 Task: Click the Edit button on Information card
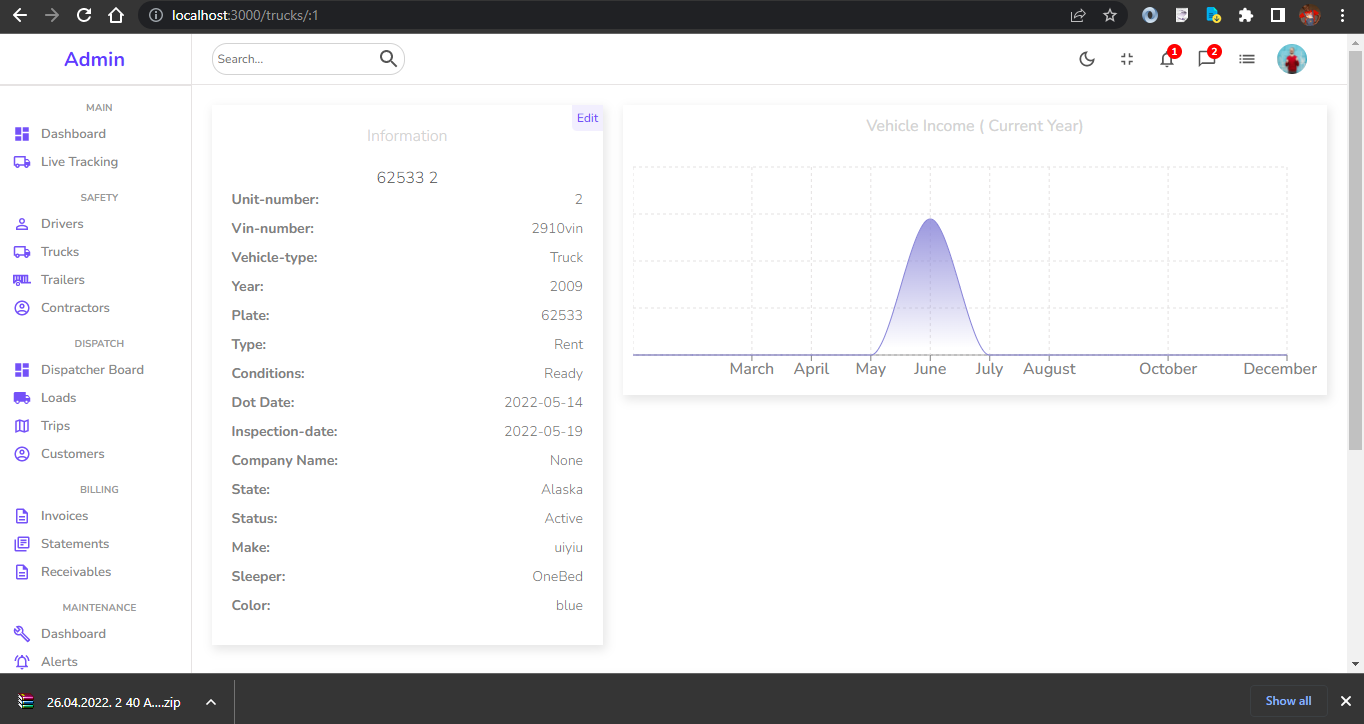[x=587, y=118]
